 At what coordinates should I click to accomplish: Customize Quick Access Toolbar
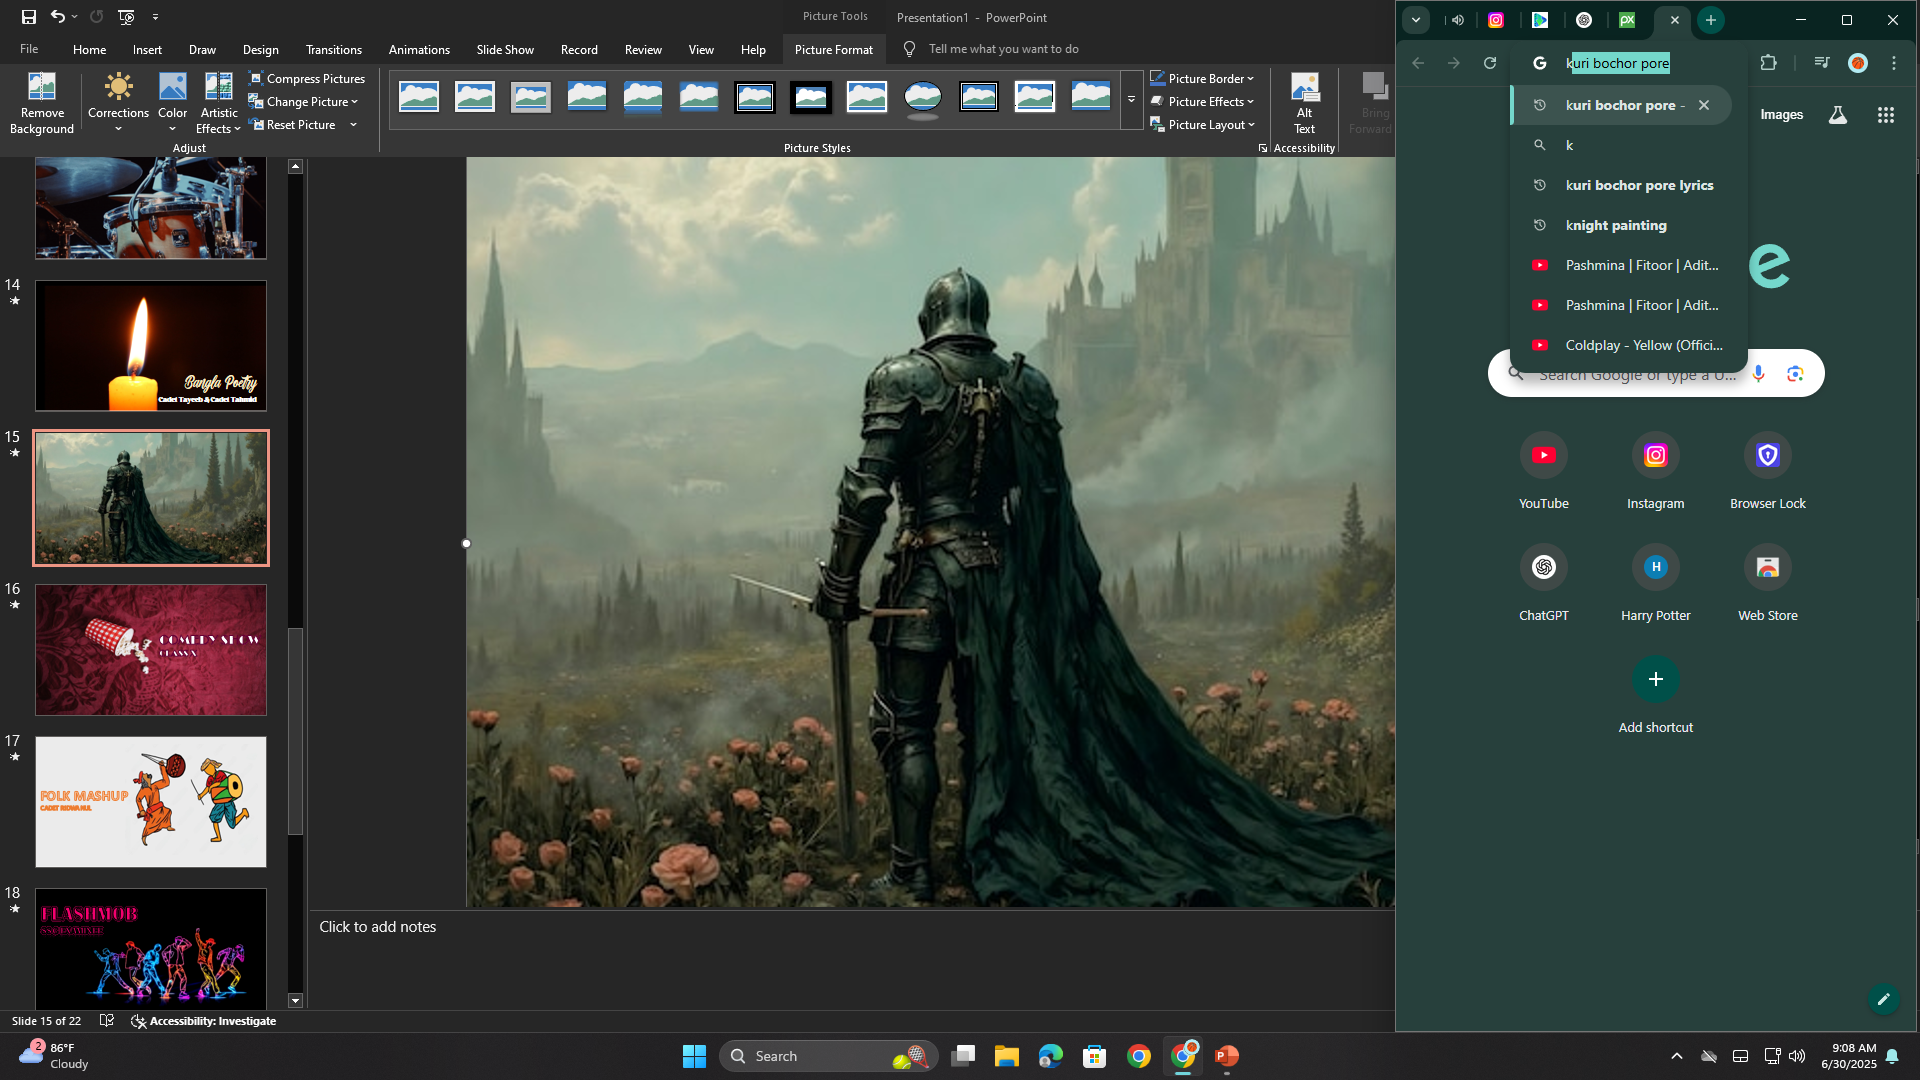tap(155, 17)
